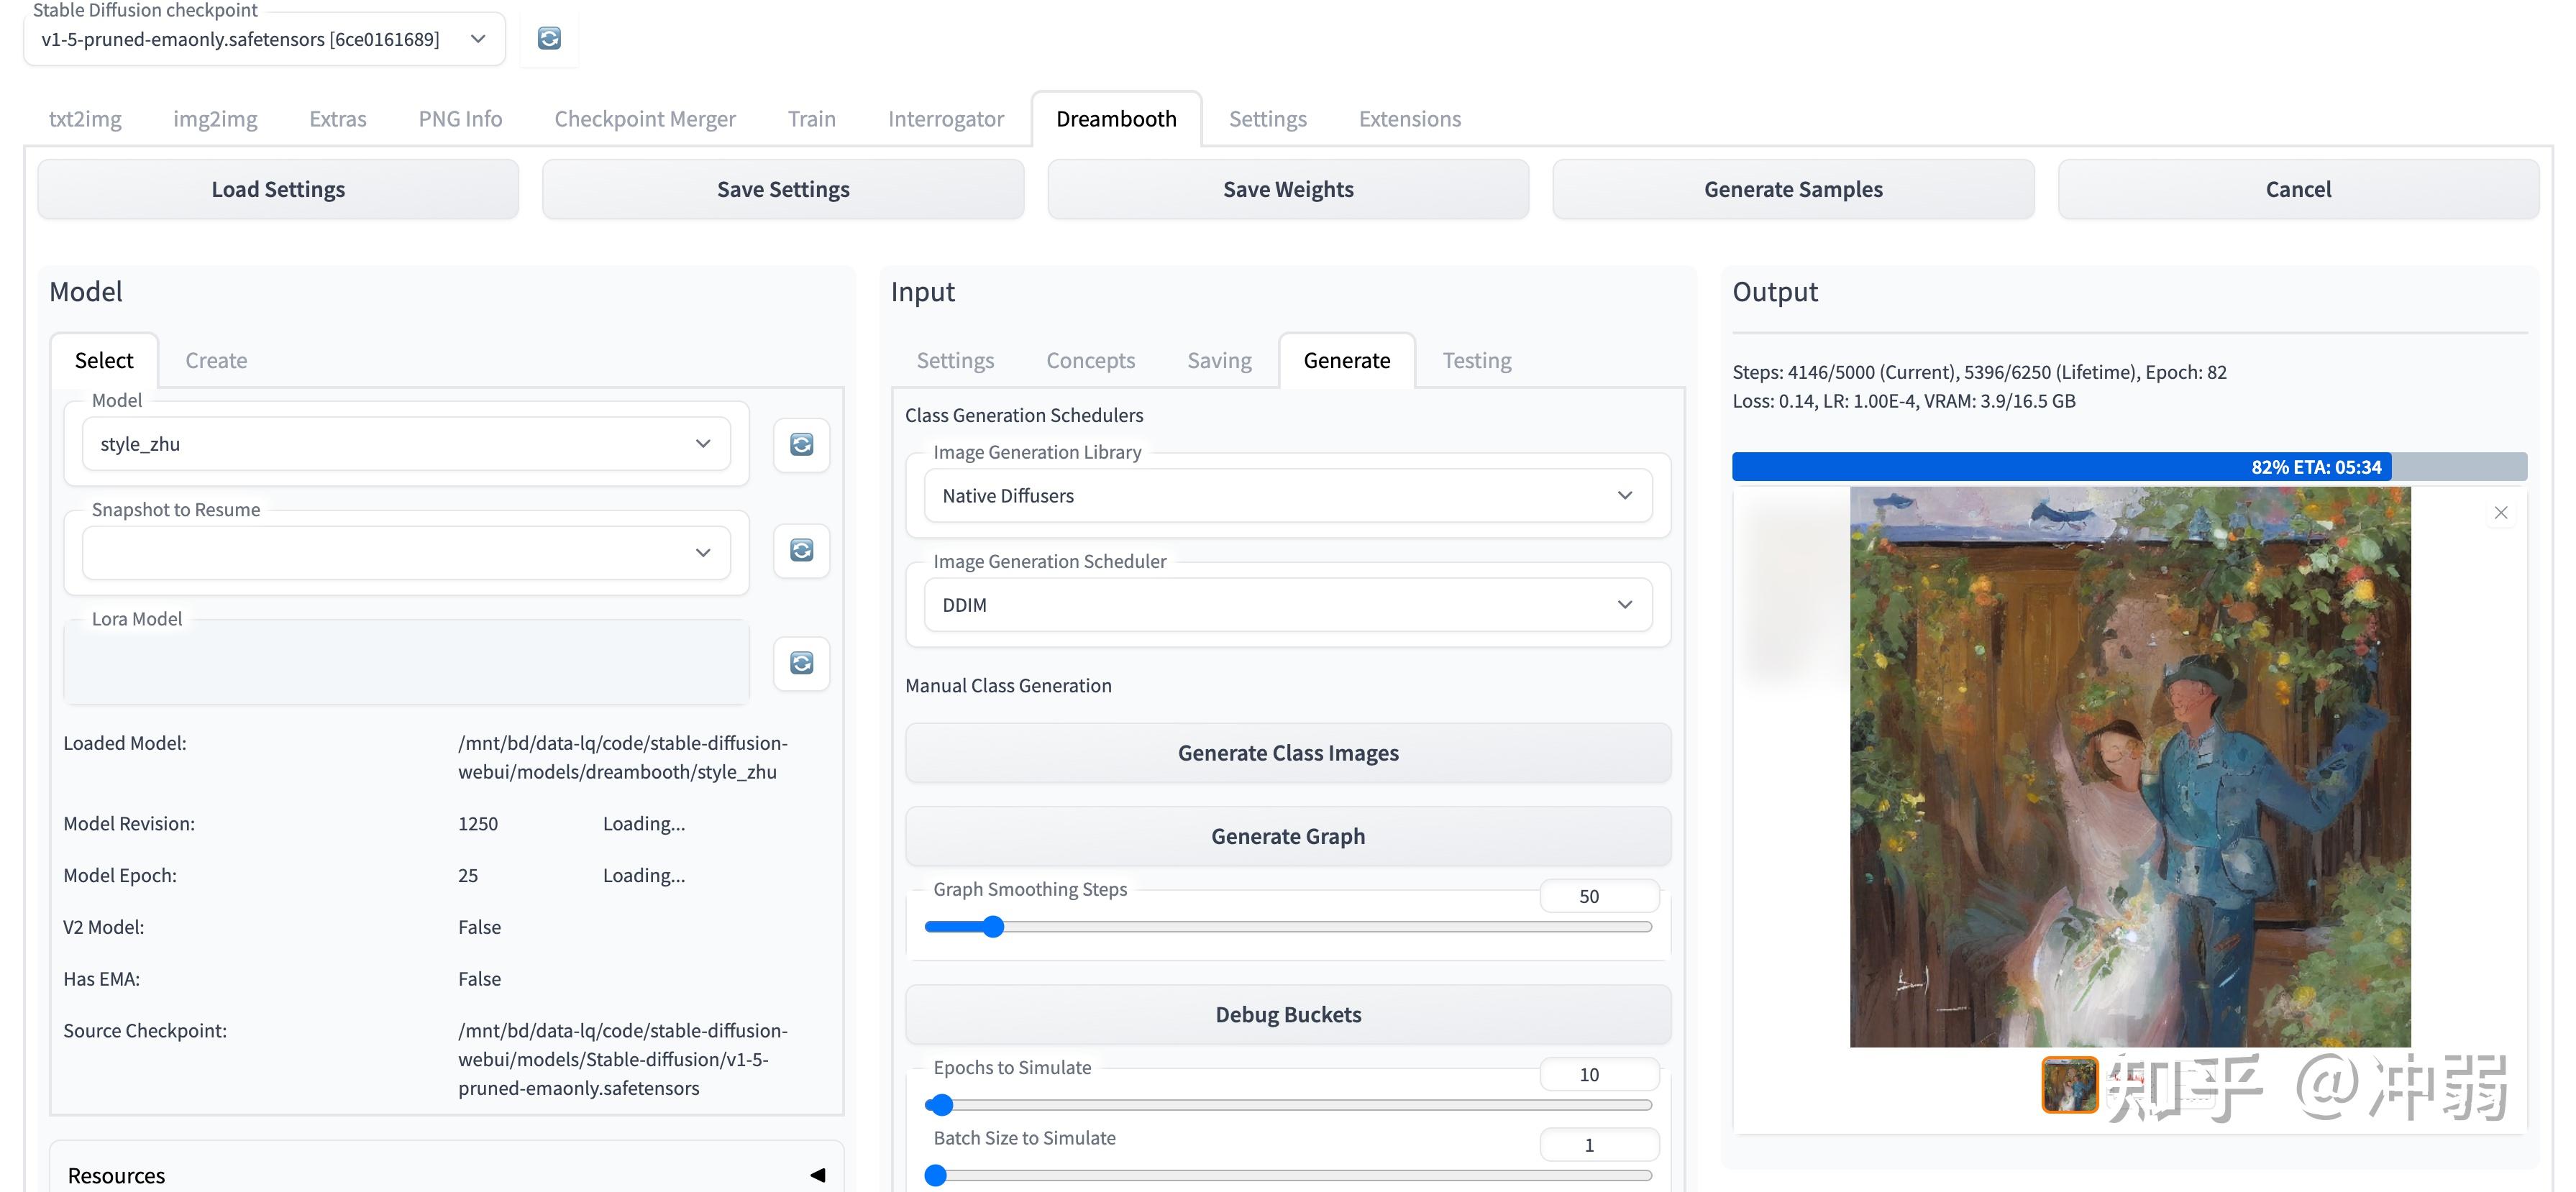Viewport: 2576px width, 1192px height.
Task: Click the Epochs to Simulate number field
Action: (1597, 1075)
